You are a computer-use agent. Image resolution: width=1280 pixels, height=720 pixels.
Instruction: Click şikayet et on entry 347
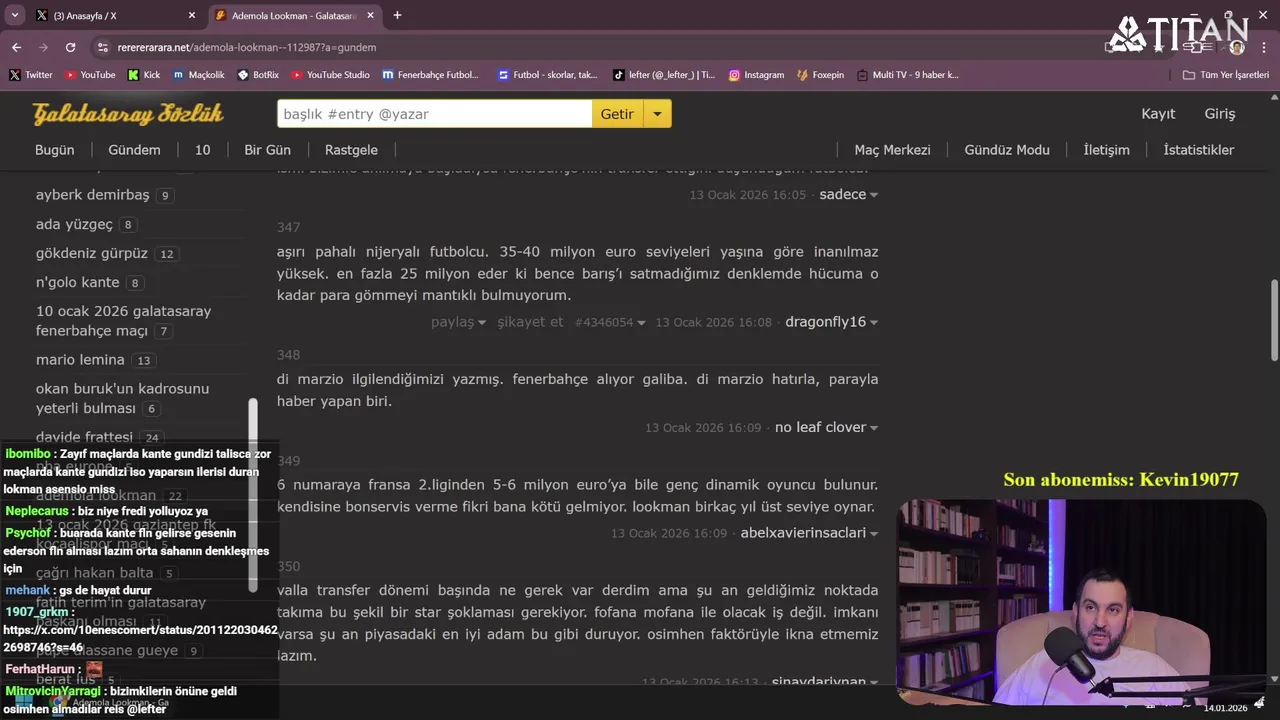click(x=530, y=322)
